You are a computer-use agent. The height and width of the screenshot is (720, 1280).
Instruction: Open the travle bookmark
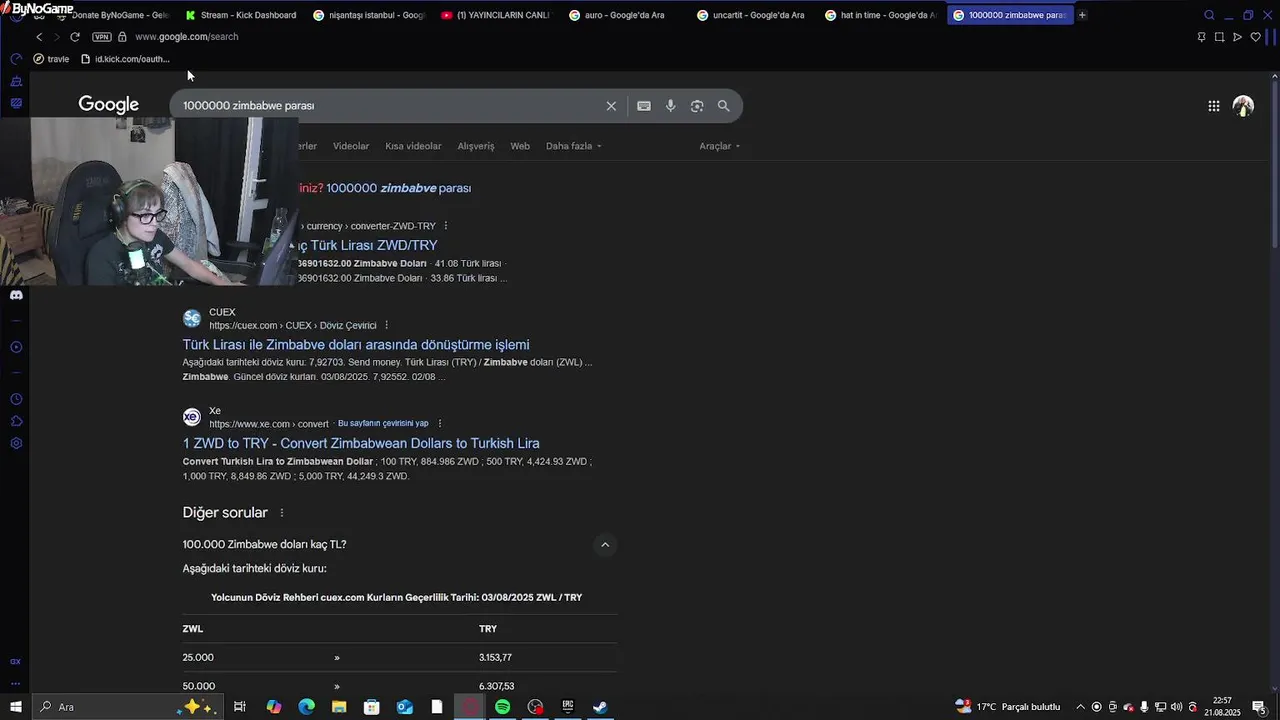[x=51, y=59]
